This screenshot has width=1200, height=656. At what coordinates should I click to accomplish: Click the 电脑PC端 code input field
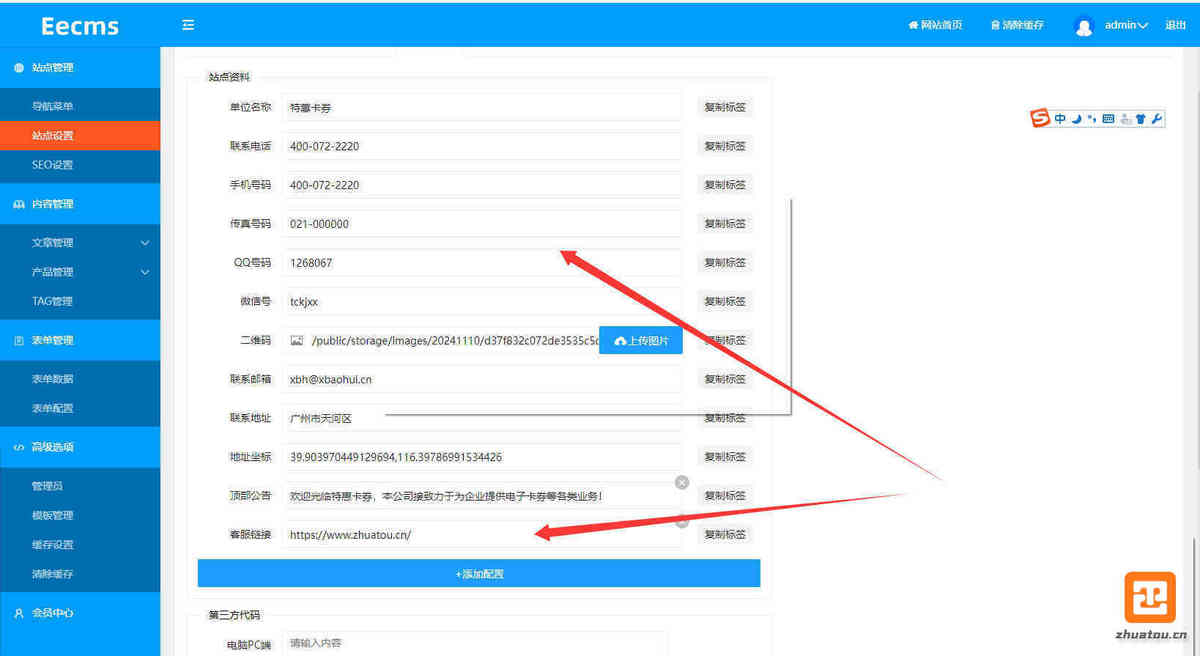tap(475, 643)
